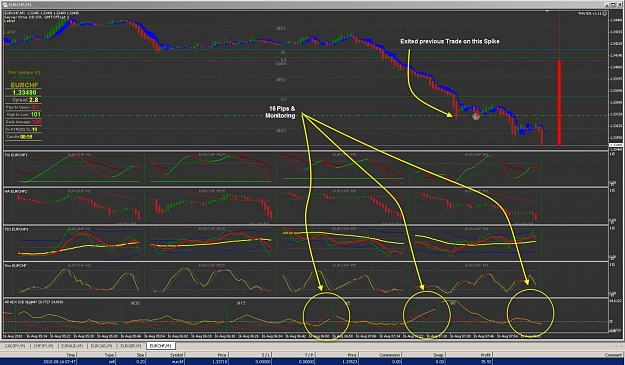Switch to the CADJPY,M1 chart tab

pos(15,346)
